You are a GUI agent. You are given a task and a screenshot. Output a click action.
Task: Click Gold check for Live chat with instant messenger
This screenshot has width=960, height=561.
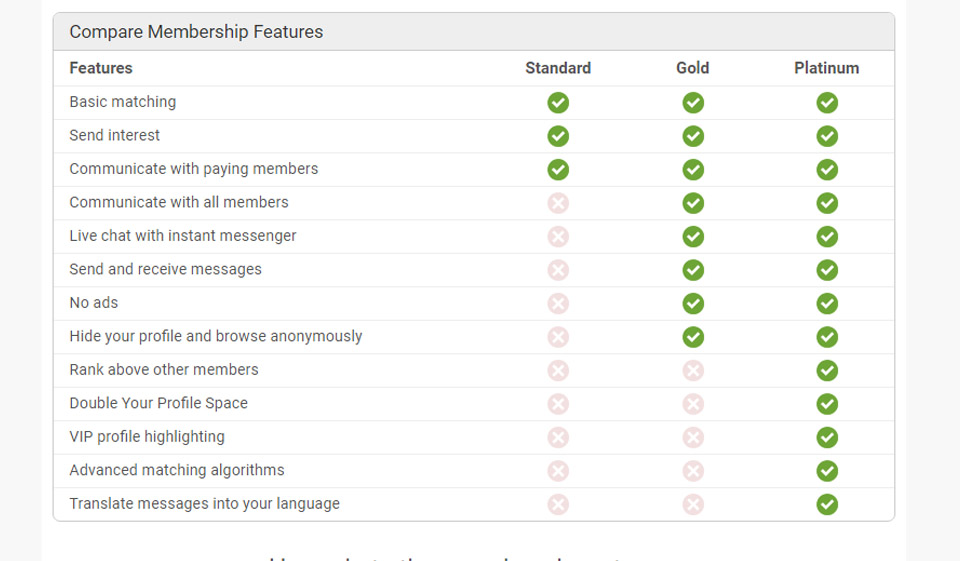[x=693, y=237]
